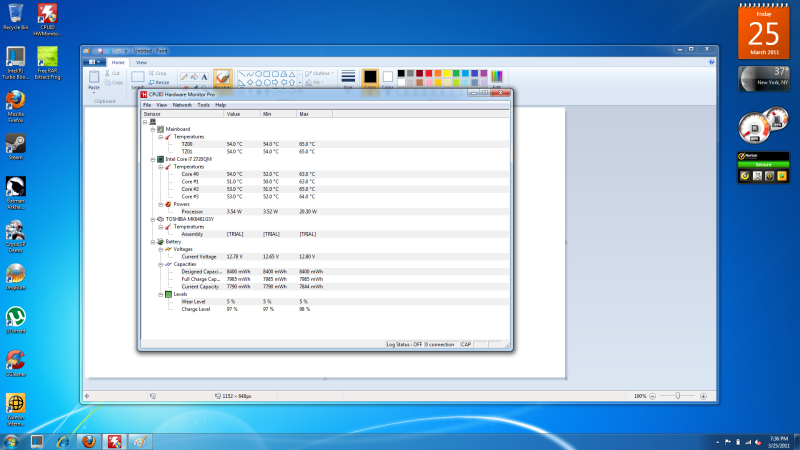Image resolution: width=800 pixels, height=450 pixels.
Task: Open the Paint application menu button
Action: [95, 62]
